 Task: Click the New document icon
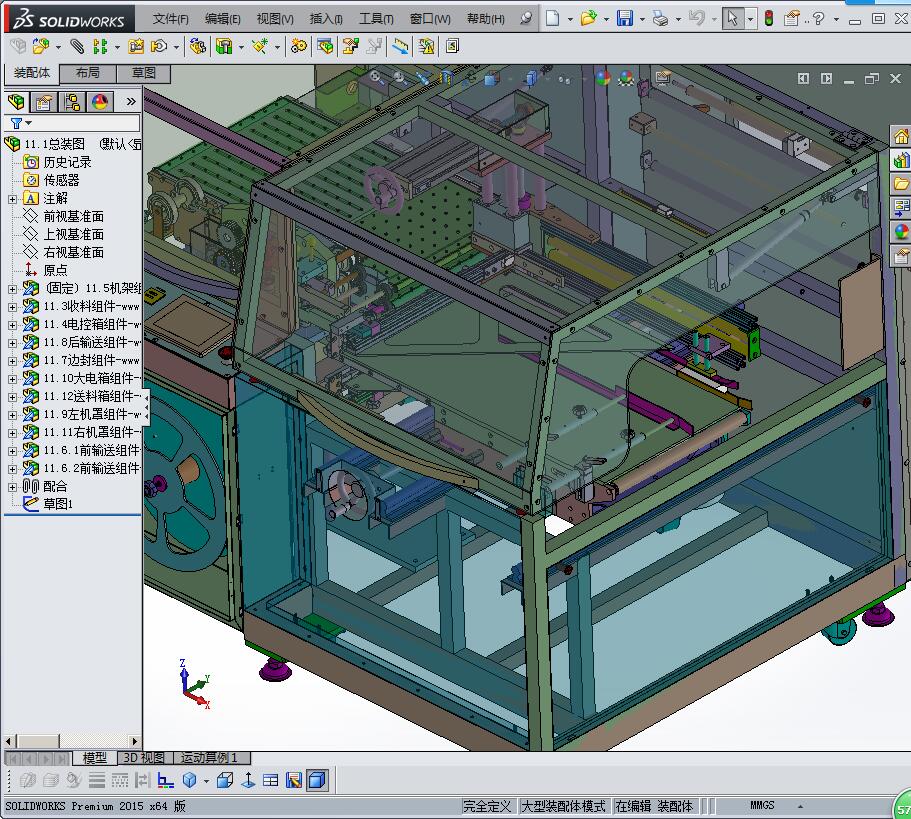[553, 18]
